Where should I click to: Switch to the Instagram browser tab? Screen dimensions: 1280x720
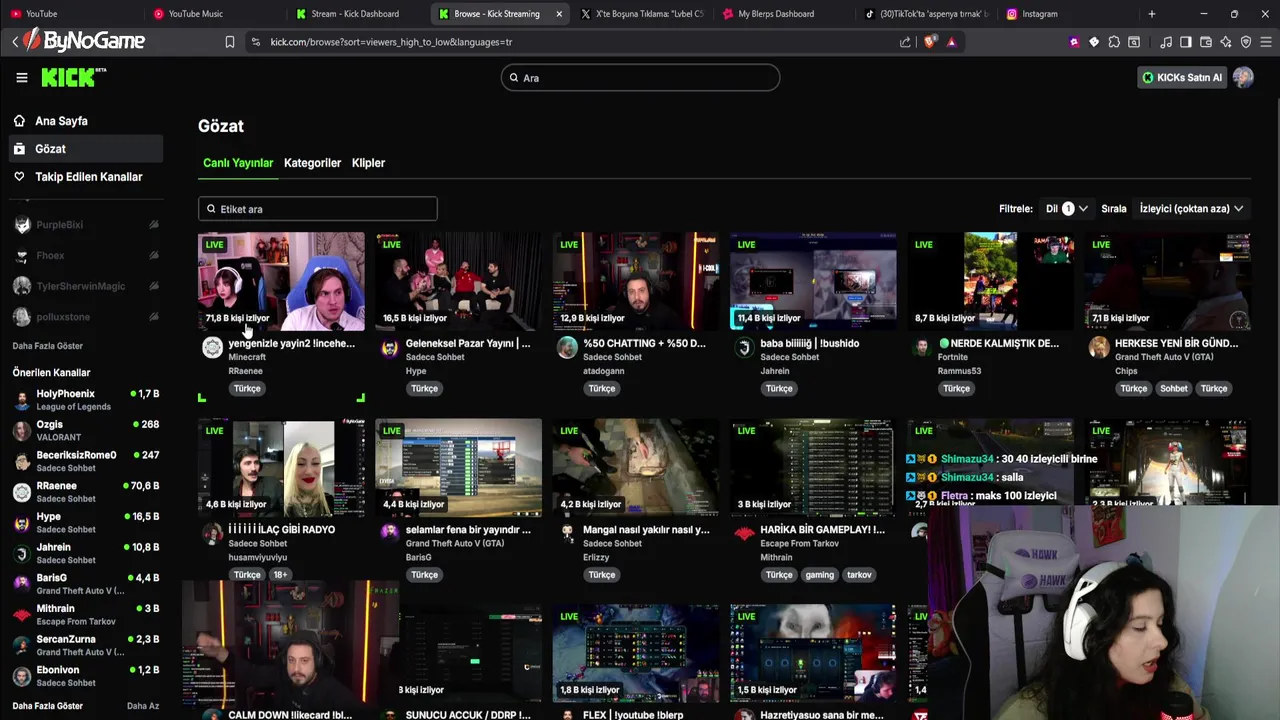point(1070,14)
